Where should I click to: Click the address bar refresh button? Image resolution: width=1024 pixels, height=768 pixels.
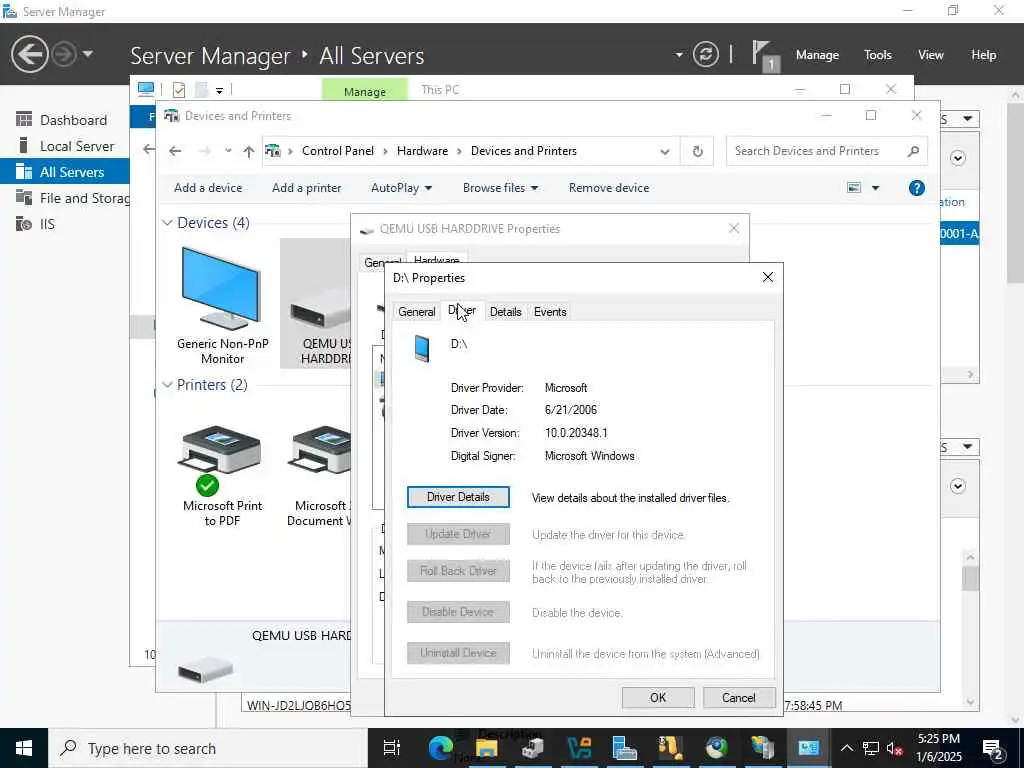[697, 152]
